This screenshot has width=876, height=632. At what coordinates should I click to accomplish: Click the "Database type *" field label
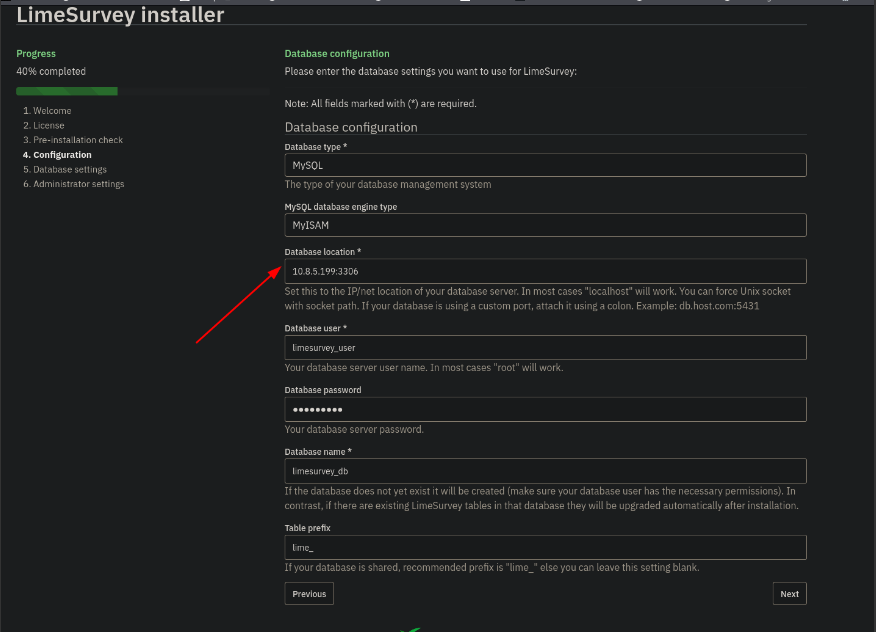click(x=316, y=147)
